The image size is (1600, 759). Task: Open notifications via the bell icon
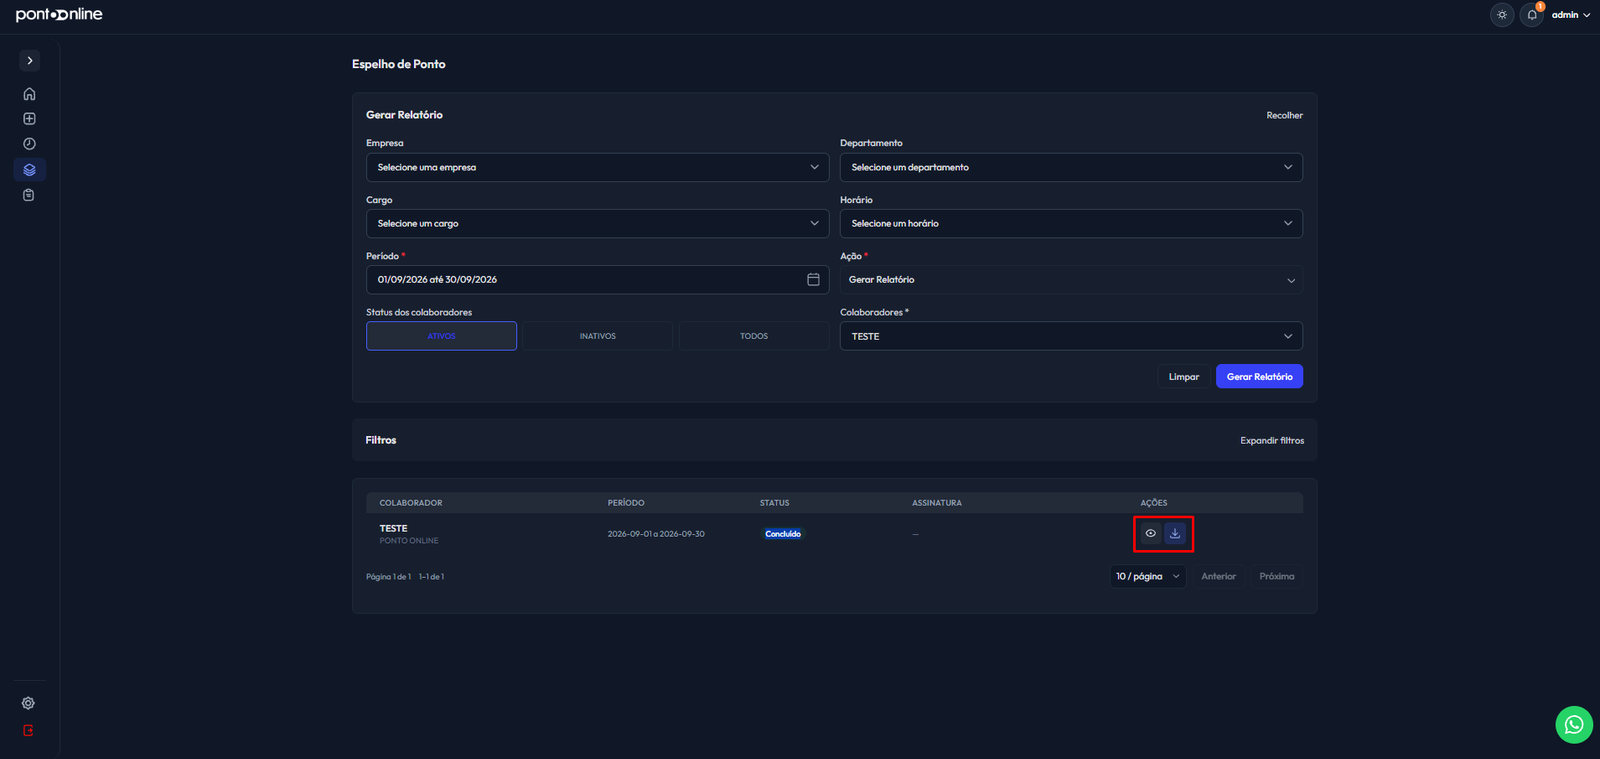(x=1532, y=15)
